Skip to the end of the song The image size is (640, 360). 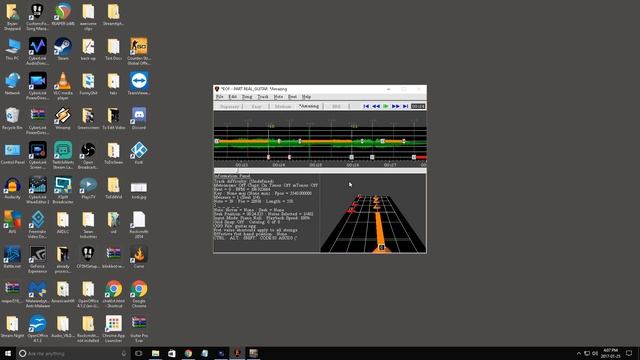click(405, 106)
